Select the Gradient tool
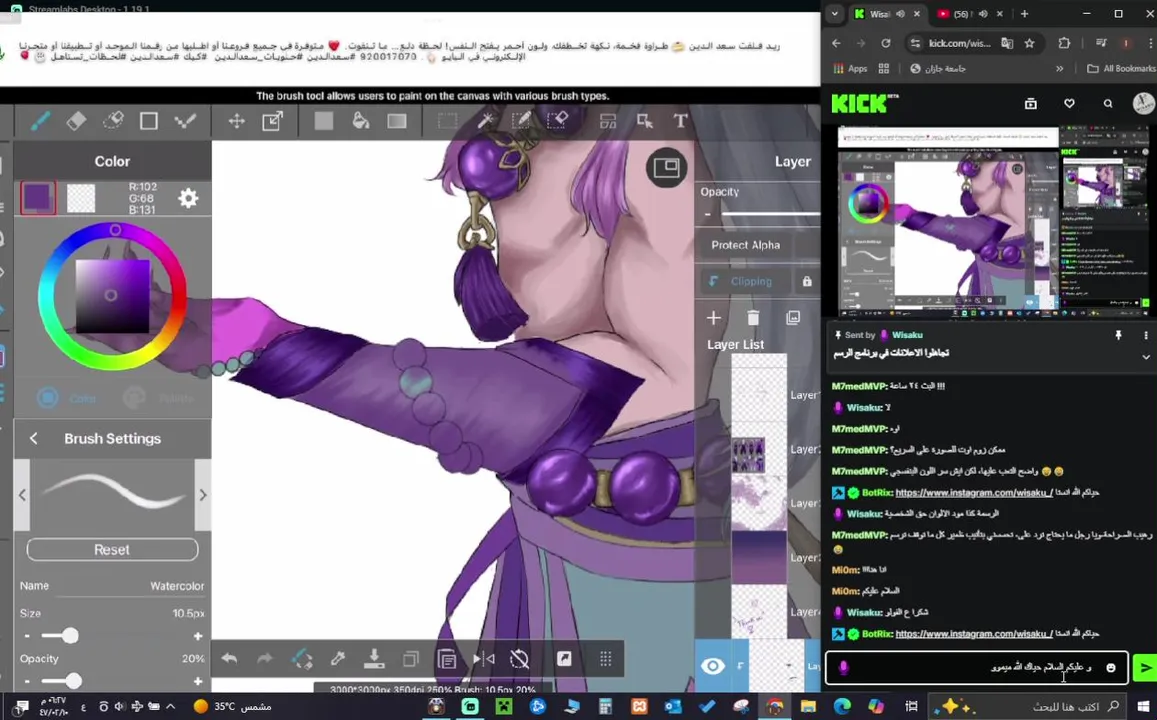Viewport: 1157px width, 720px height. pos(397,121)
